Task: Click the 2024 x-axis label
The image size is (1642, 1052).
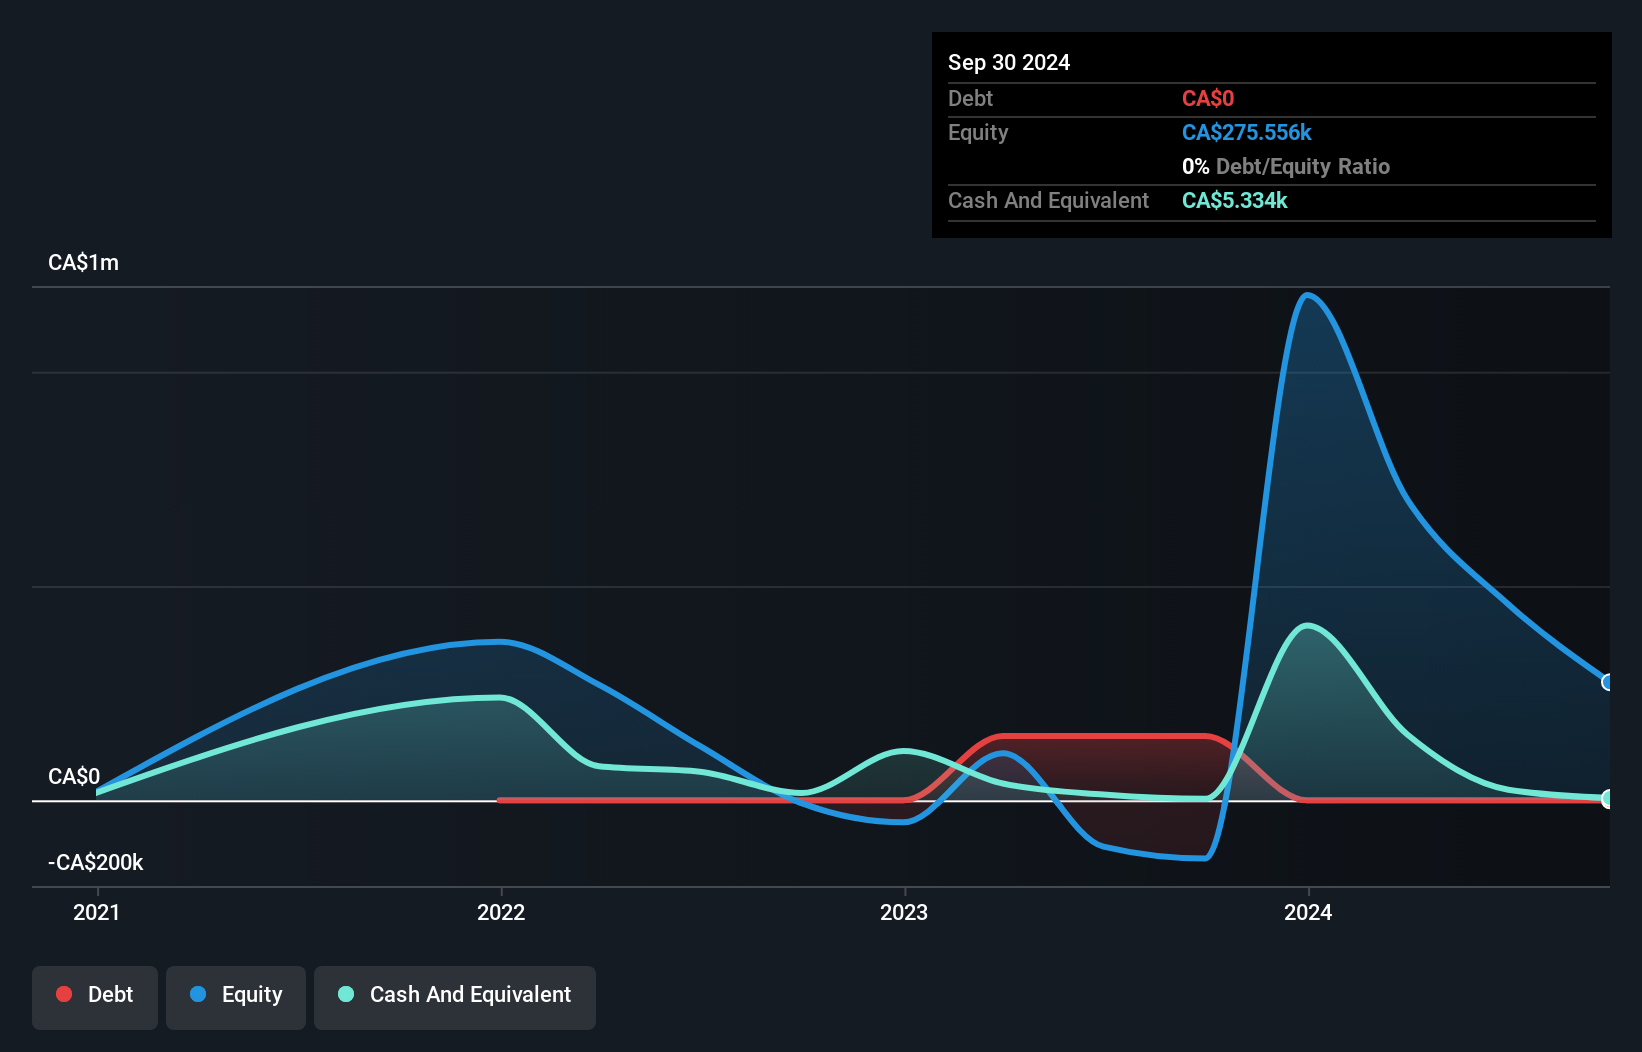Action: (1308, 912)
